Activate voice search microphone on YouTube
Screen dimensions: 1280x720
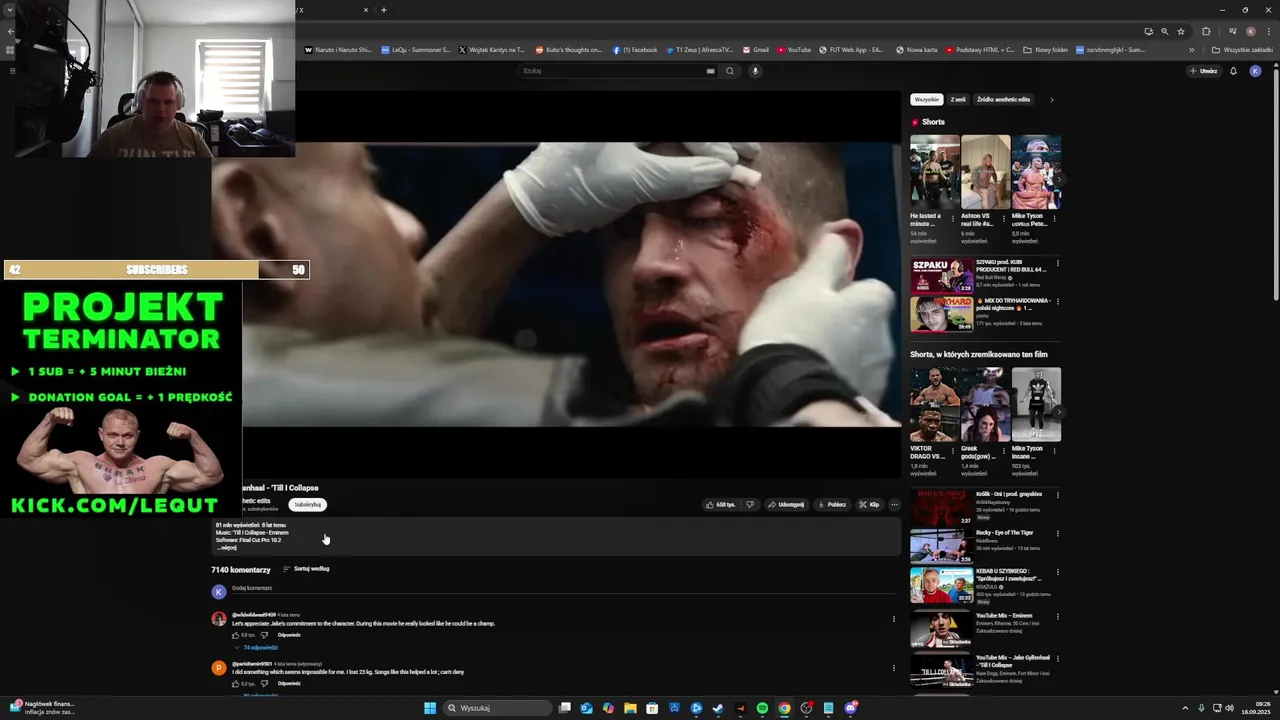pos(755,71)
